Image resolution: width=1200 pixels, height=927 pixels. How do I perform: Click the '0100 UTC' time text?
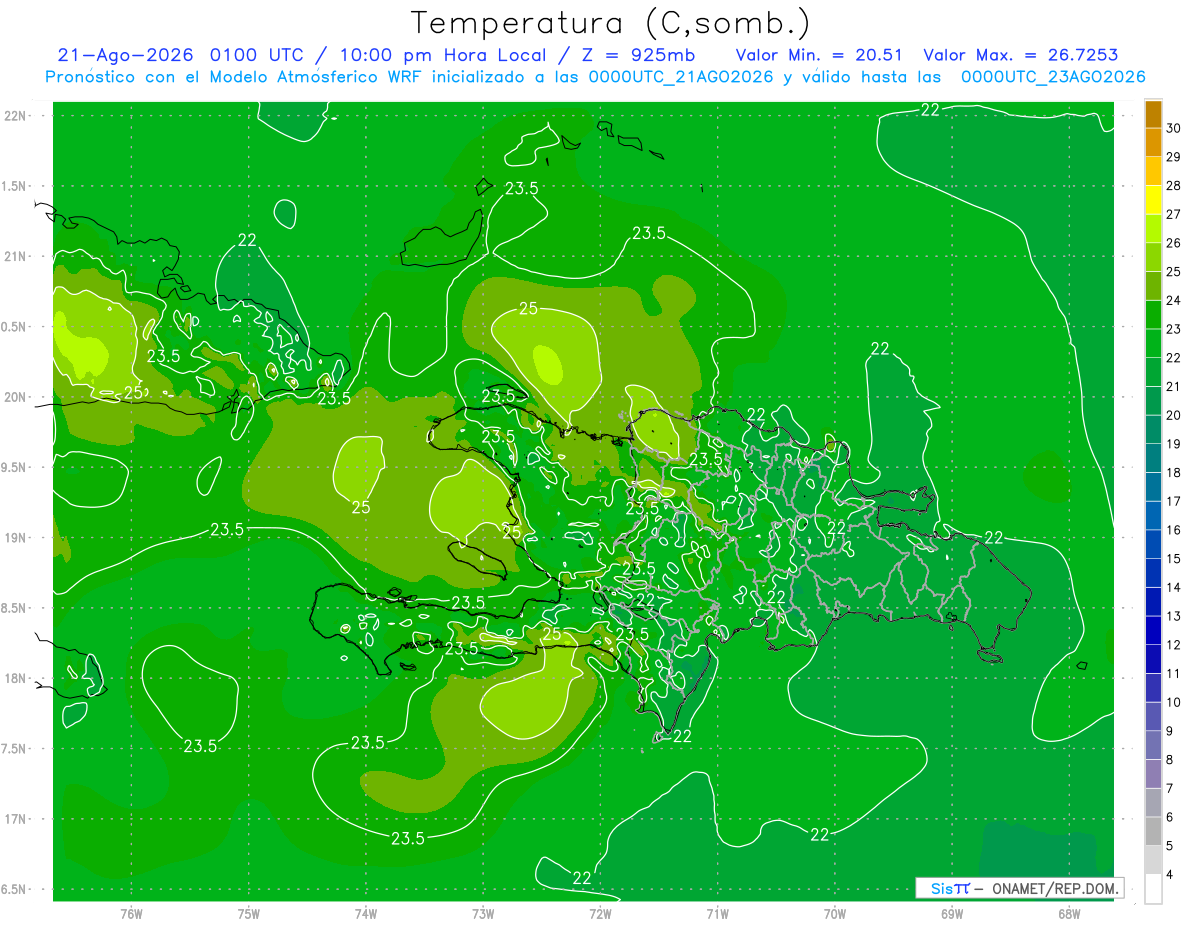(x=258, y=55)
